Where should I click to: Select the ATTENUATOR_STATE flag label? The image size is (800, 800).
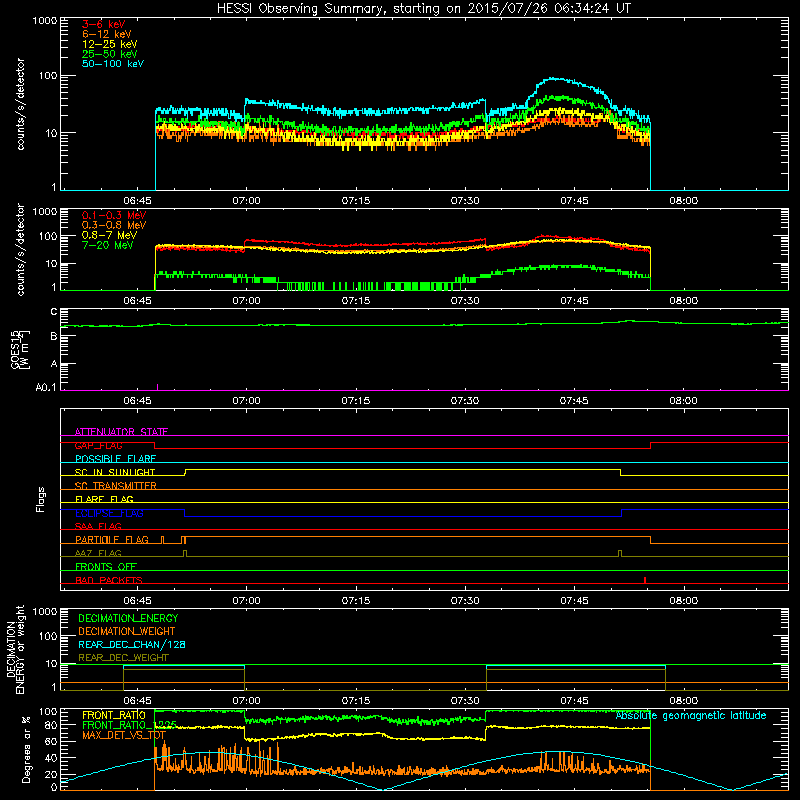pyautogui.click(x=121, y=432)
